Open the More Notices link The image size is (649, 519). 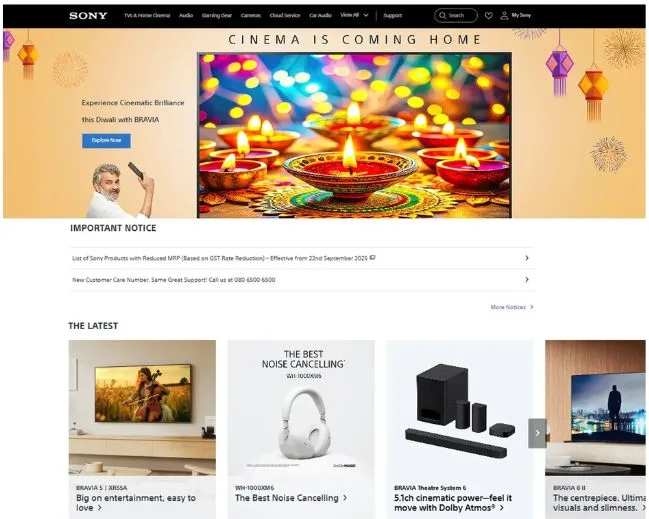click(x=508, y=307)
